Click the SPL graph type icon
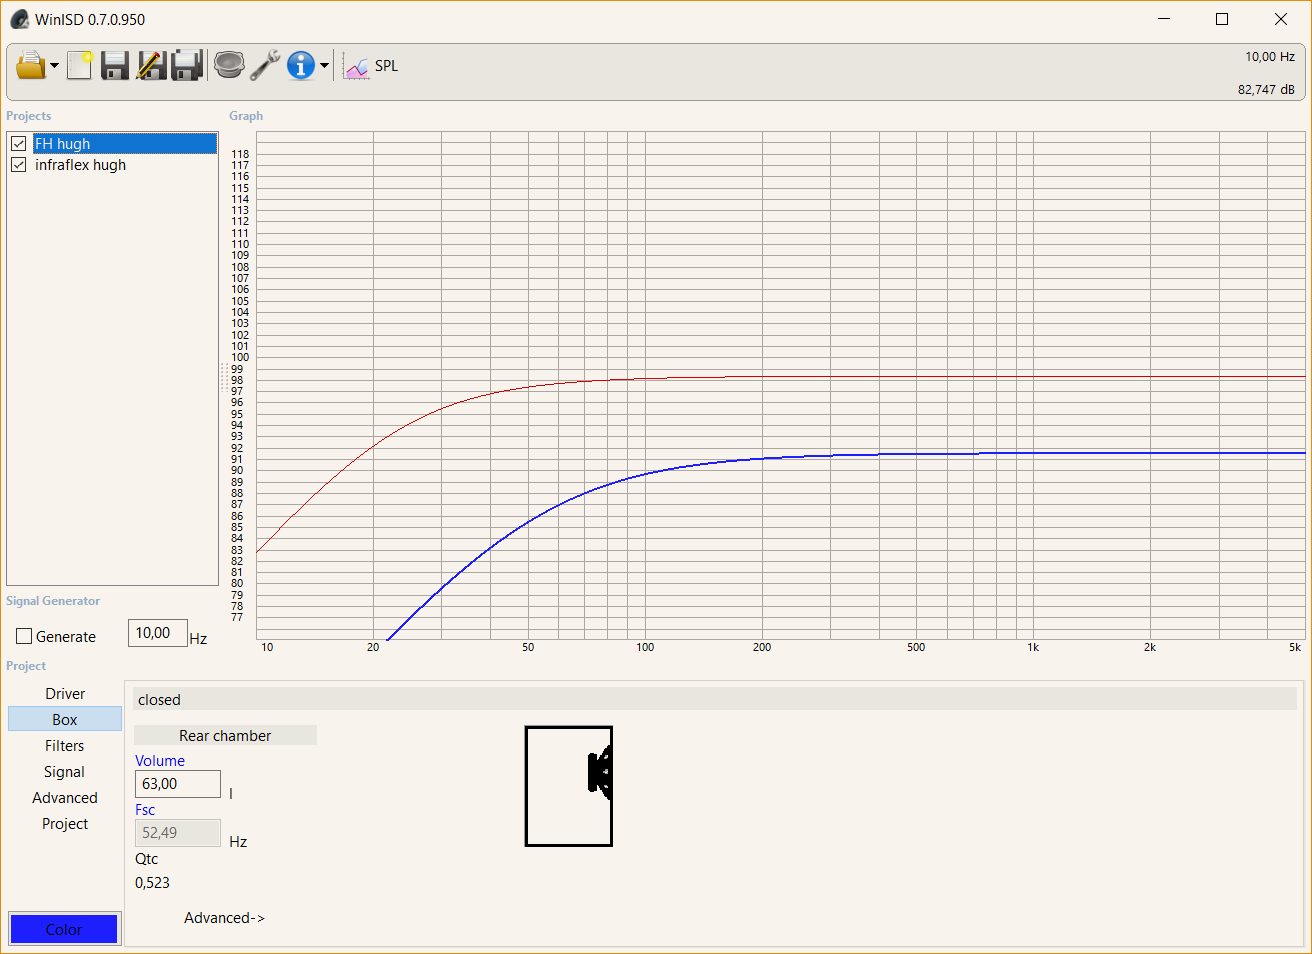Image resolution: width=1312 pixels, height=954 pixels. [356, 66]
